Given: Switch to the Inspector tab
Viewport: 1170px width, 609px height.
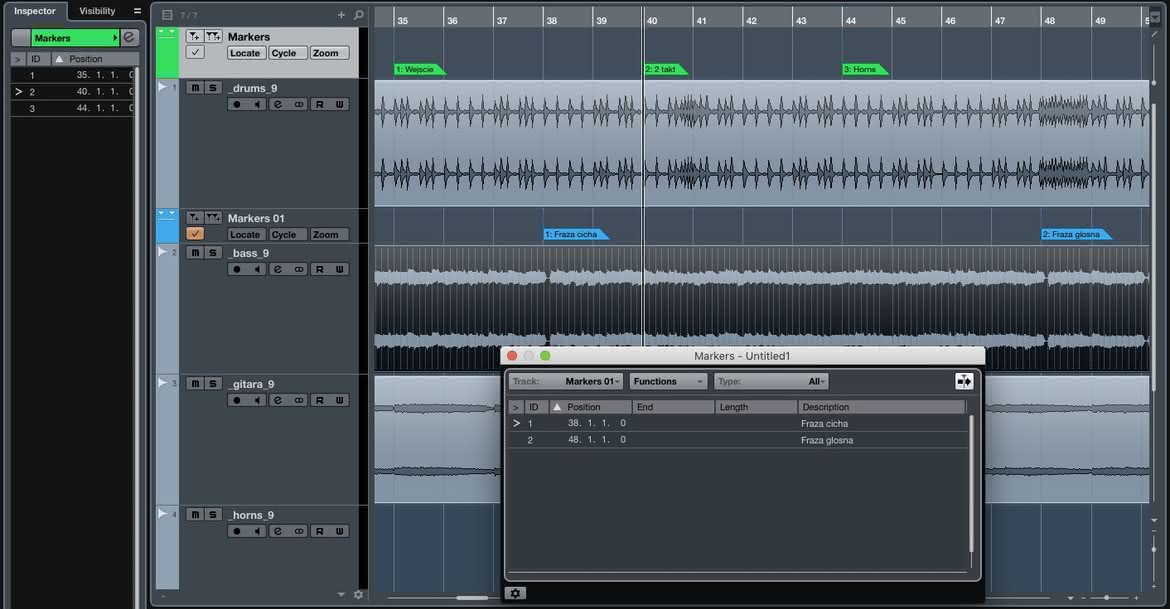Looking at the screenshot, I should pos(34,11).
